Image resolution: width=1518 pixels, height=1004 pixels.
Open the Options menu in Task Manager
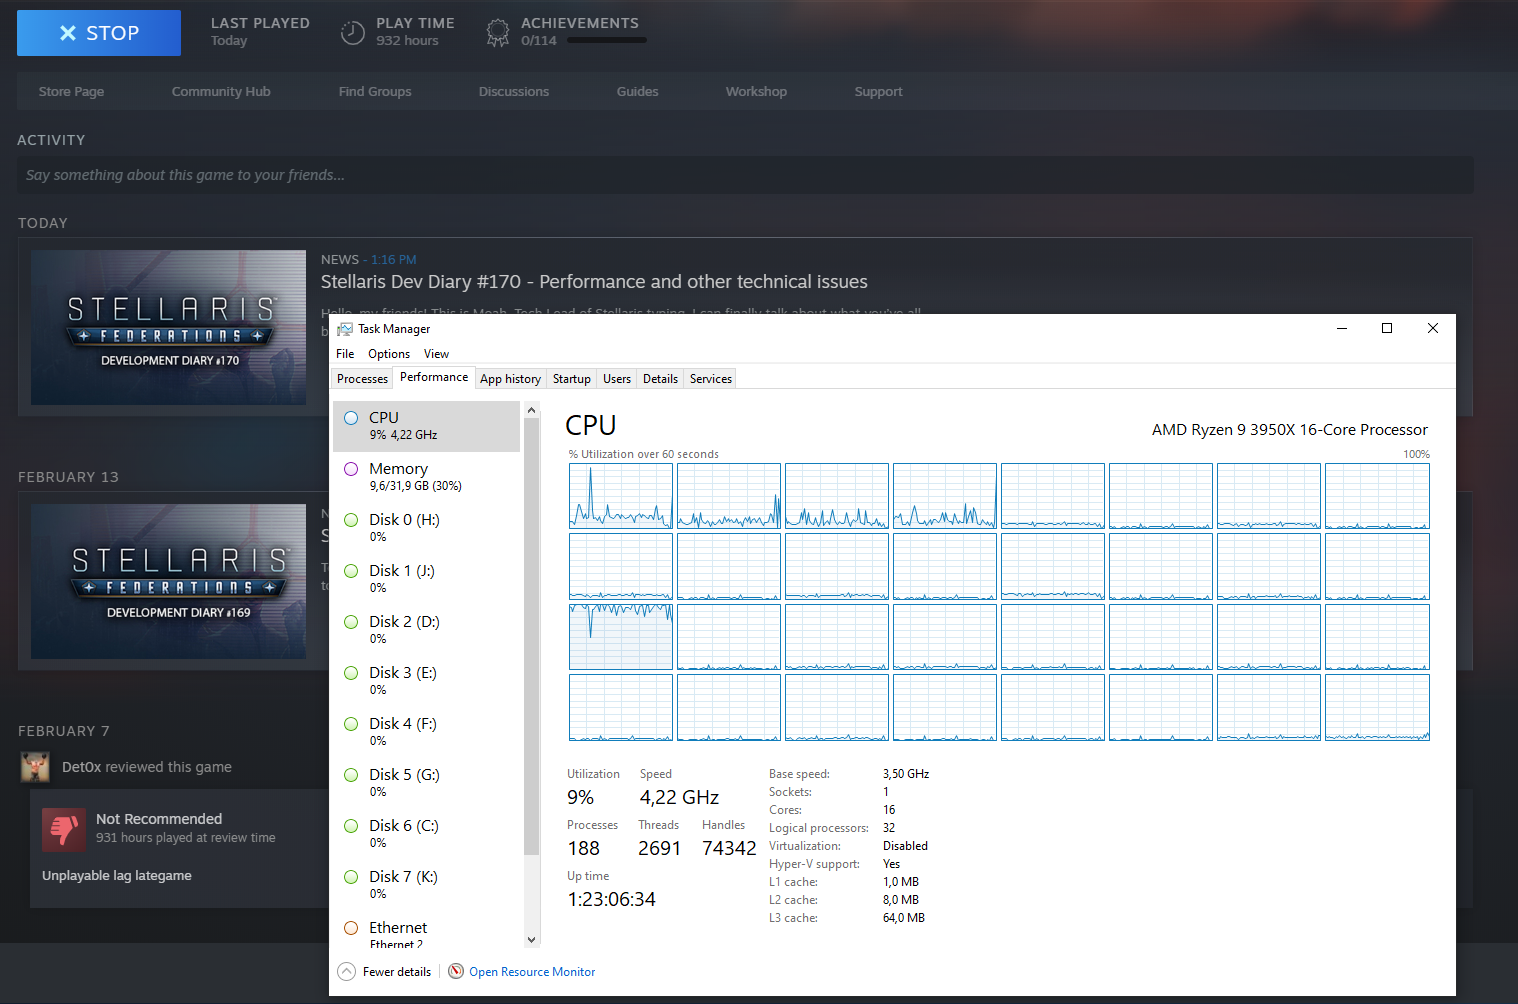(389, 354)
